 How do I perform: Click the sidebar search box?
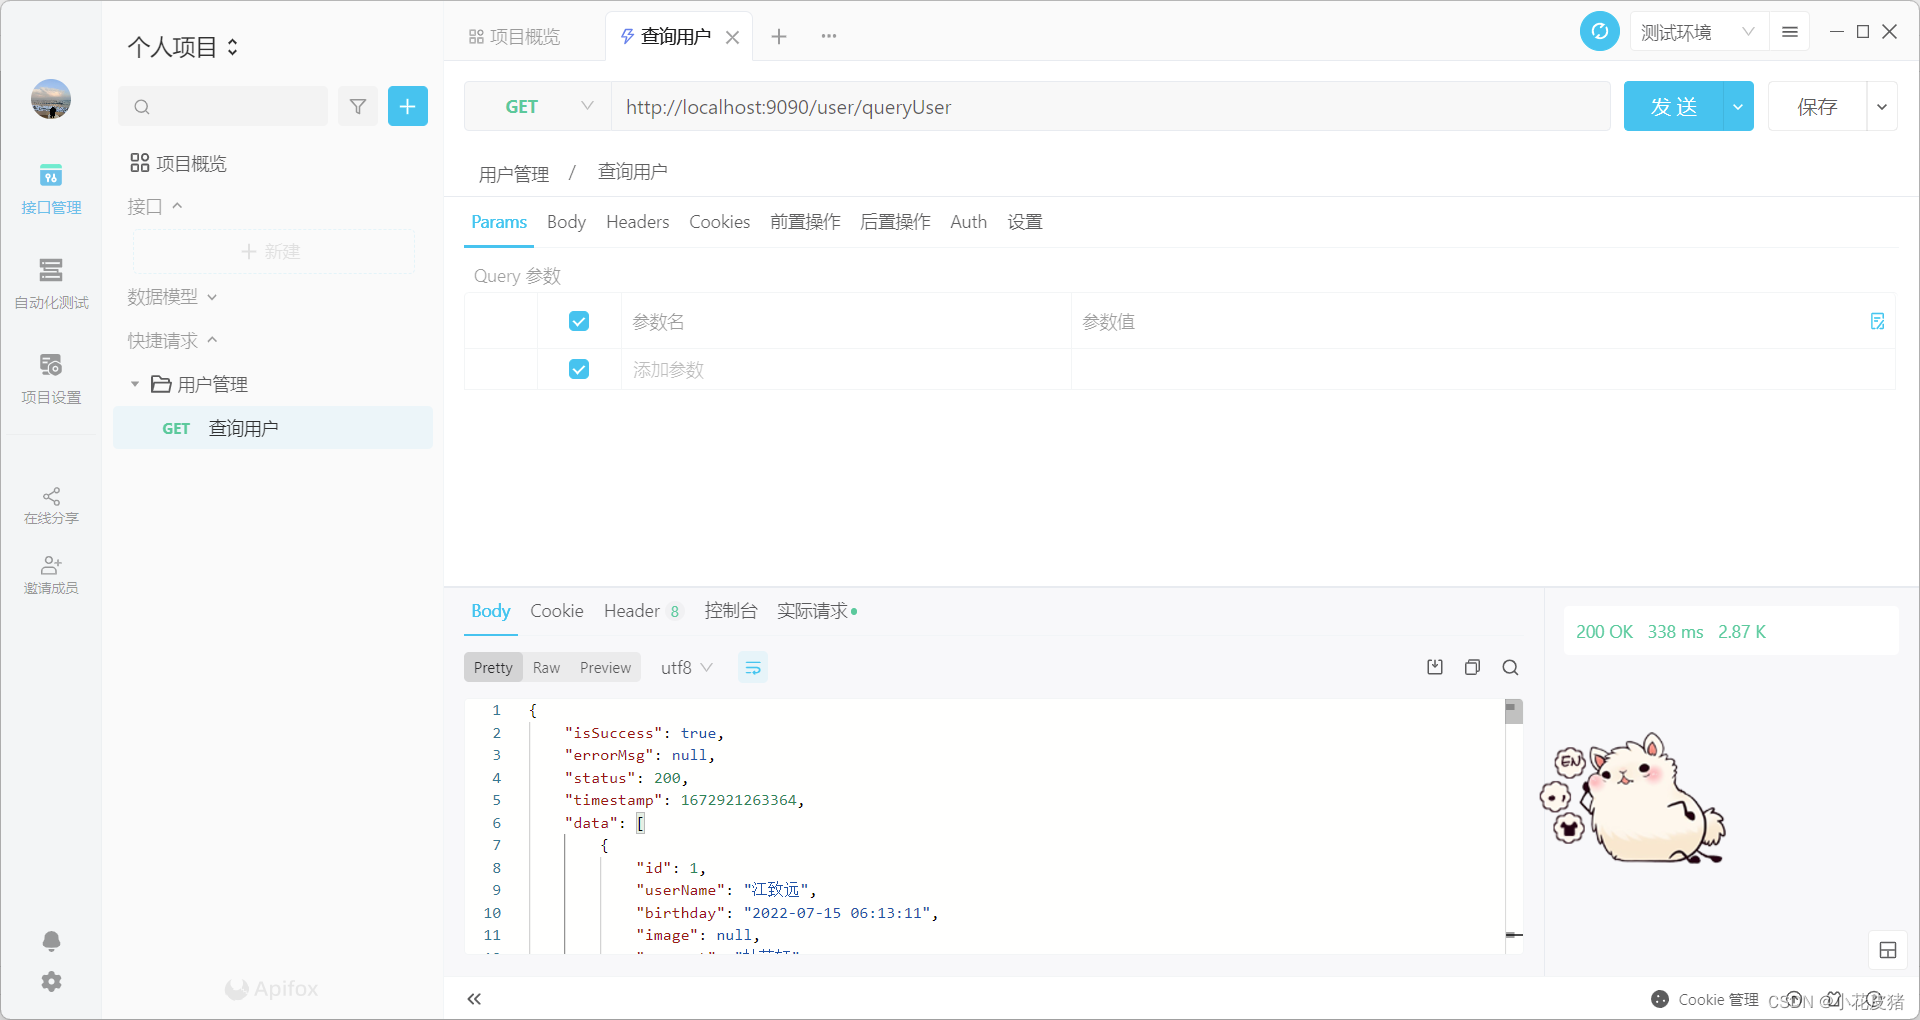click(223, 106)
